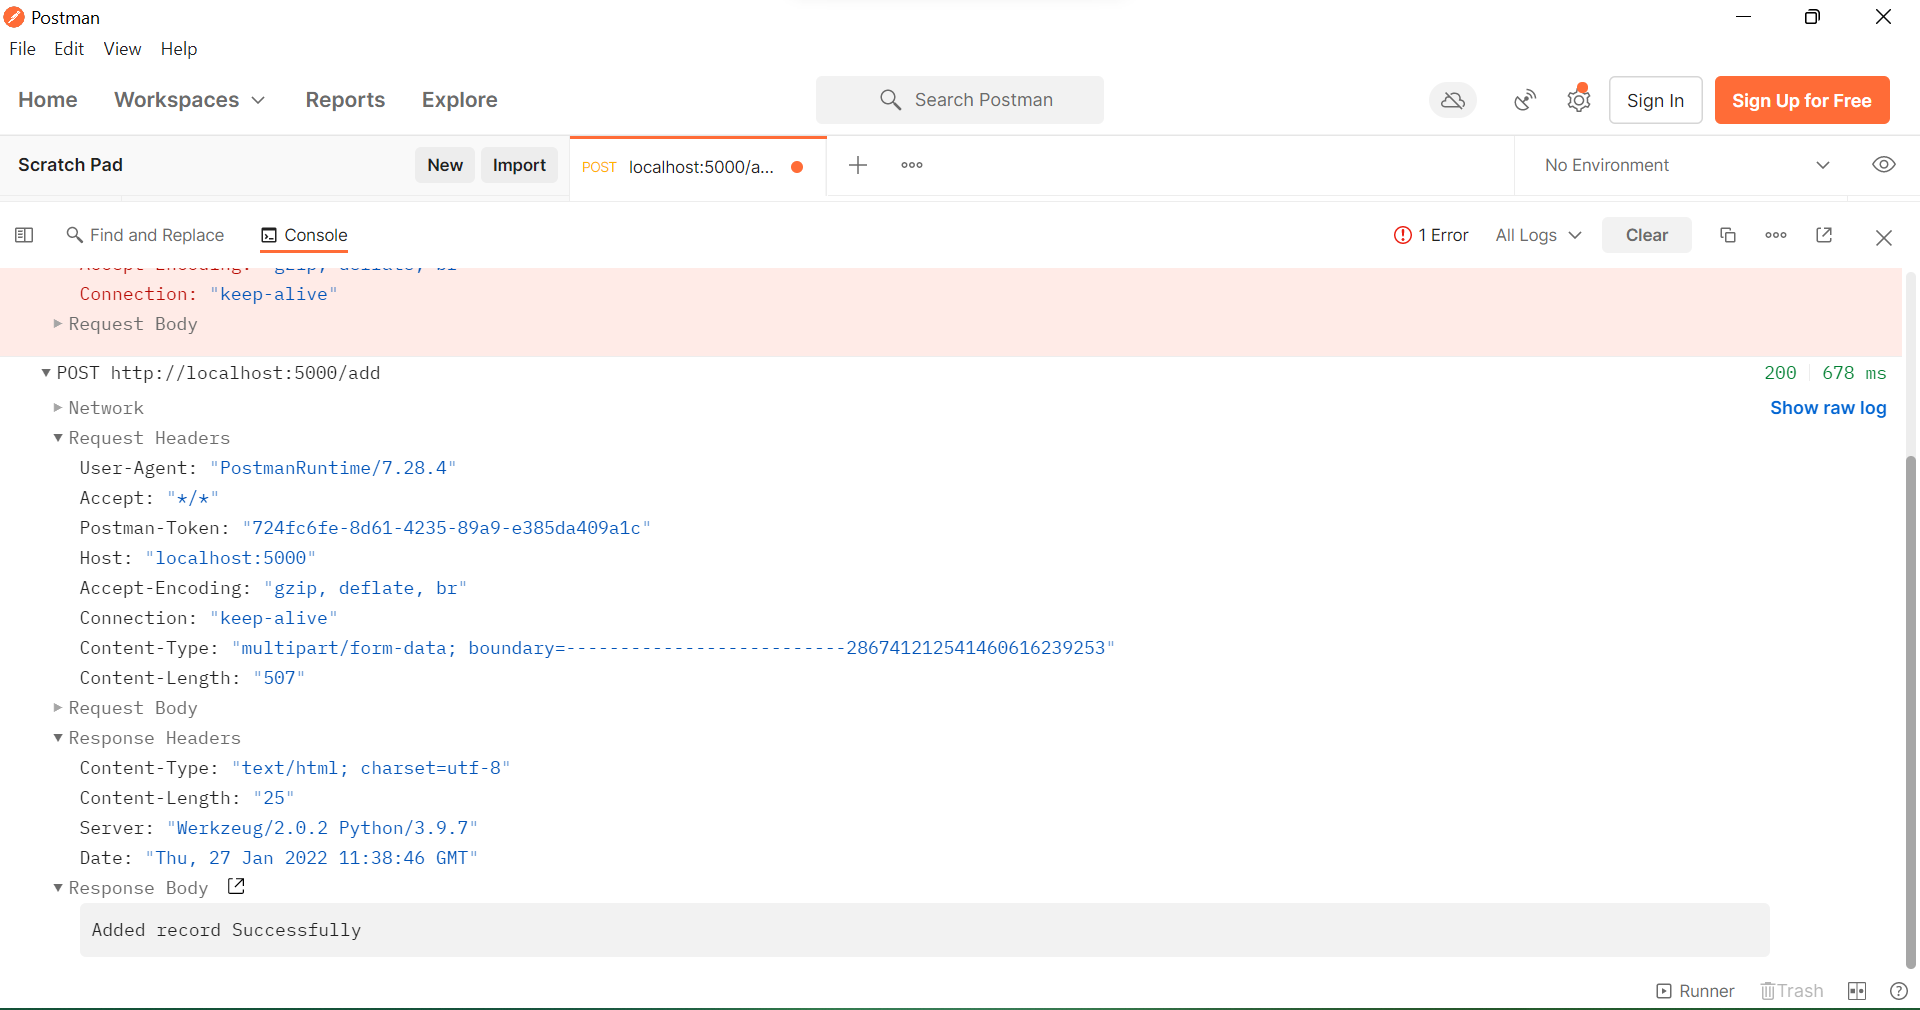1920x1010 pixels.
Task: Open the View menu
Action: tap(121, 48)
